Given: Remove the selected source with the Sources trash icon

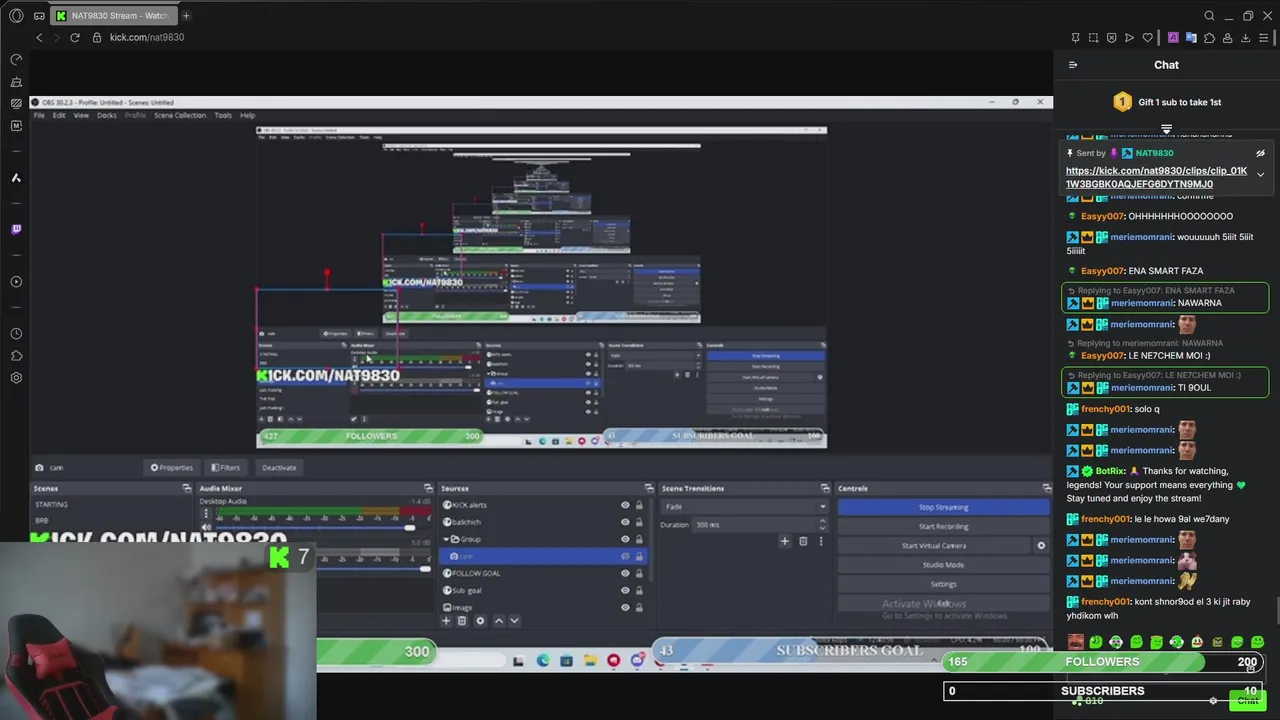Looking at the screenshot, I should pos(461,621).
